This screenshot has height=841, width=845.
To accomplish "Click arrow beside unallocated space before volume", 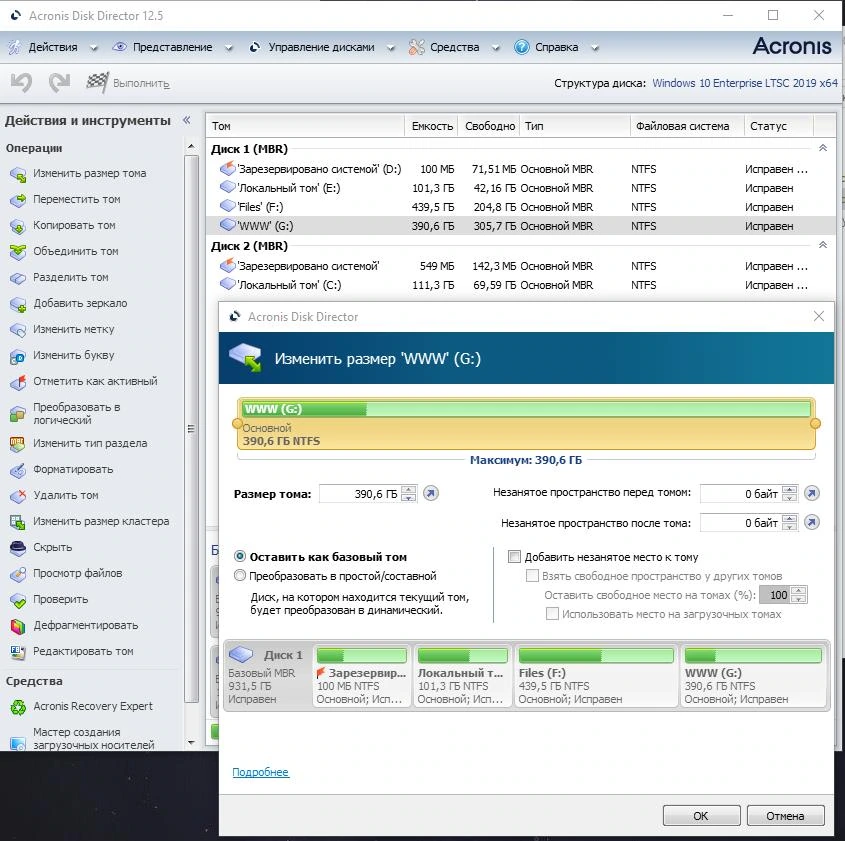I will tap(812, 493).
